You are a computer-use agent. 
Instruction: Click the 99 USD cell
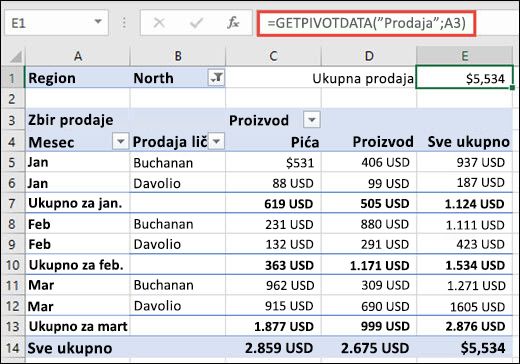click(x=369, y=183)
